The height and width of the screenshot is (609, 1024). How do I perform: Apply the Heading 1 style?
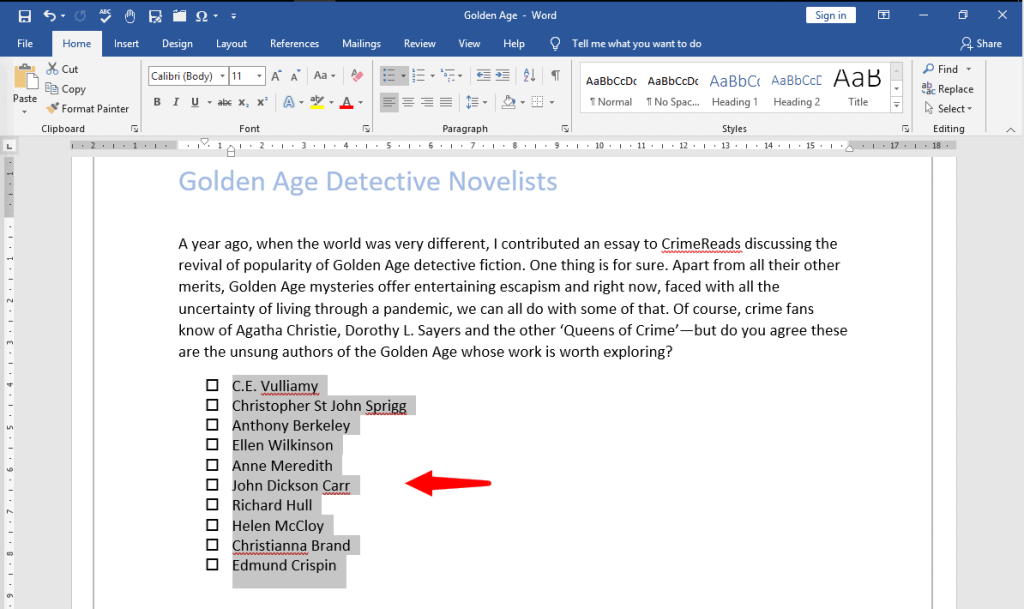tap(735, 89)
